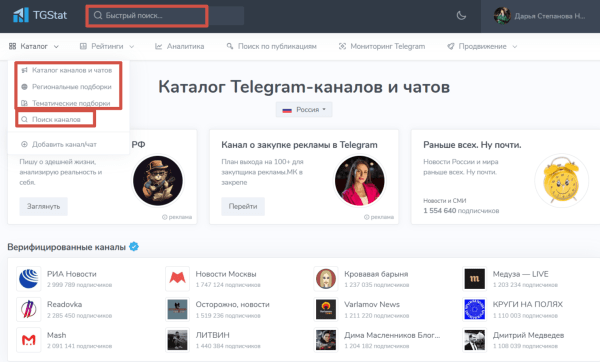Screen dimensions: 600x362
Task: Select Добавить канал/чат menu entry
Action: (x=64, y=145)
